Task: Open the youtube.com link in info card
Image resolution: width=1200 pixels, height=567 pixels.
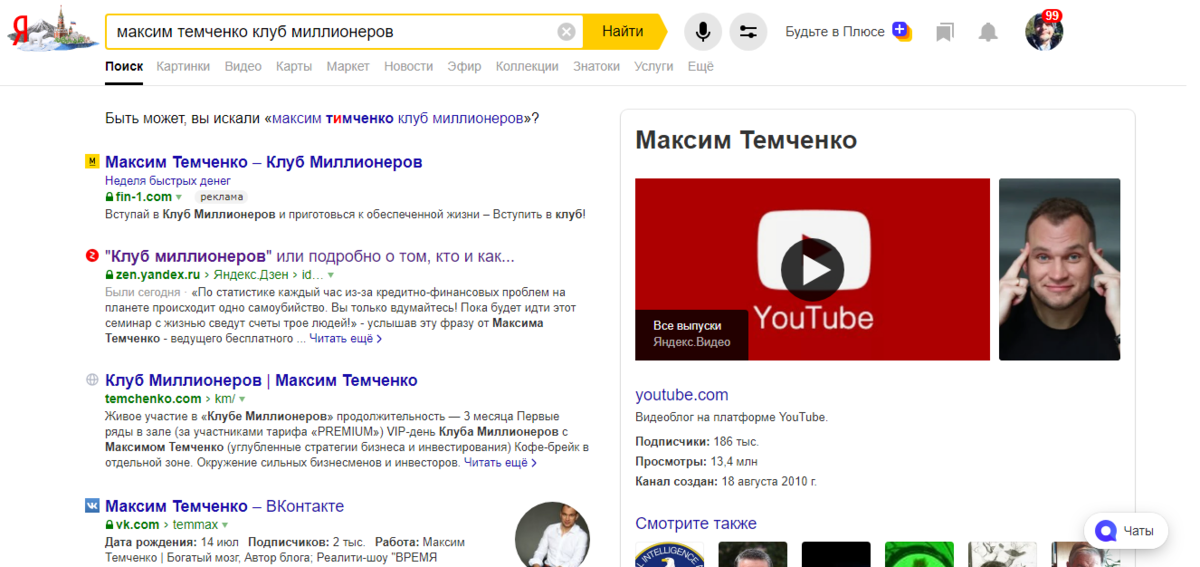Action: click(682, 395)
